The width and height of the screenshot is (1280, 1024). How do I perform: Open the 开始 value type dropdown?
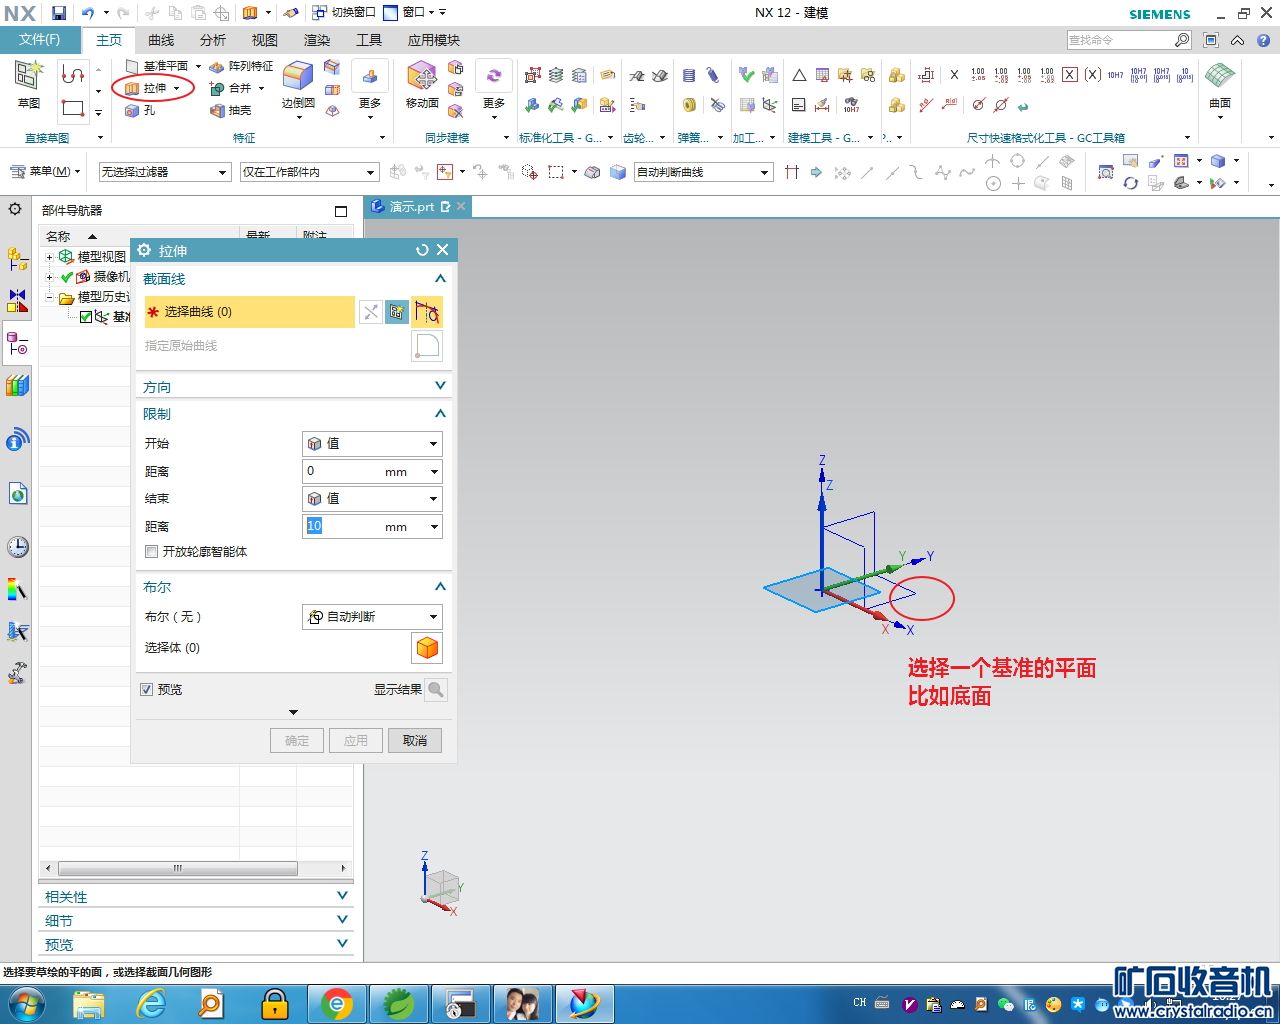(x=372, y=443)
